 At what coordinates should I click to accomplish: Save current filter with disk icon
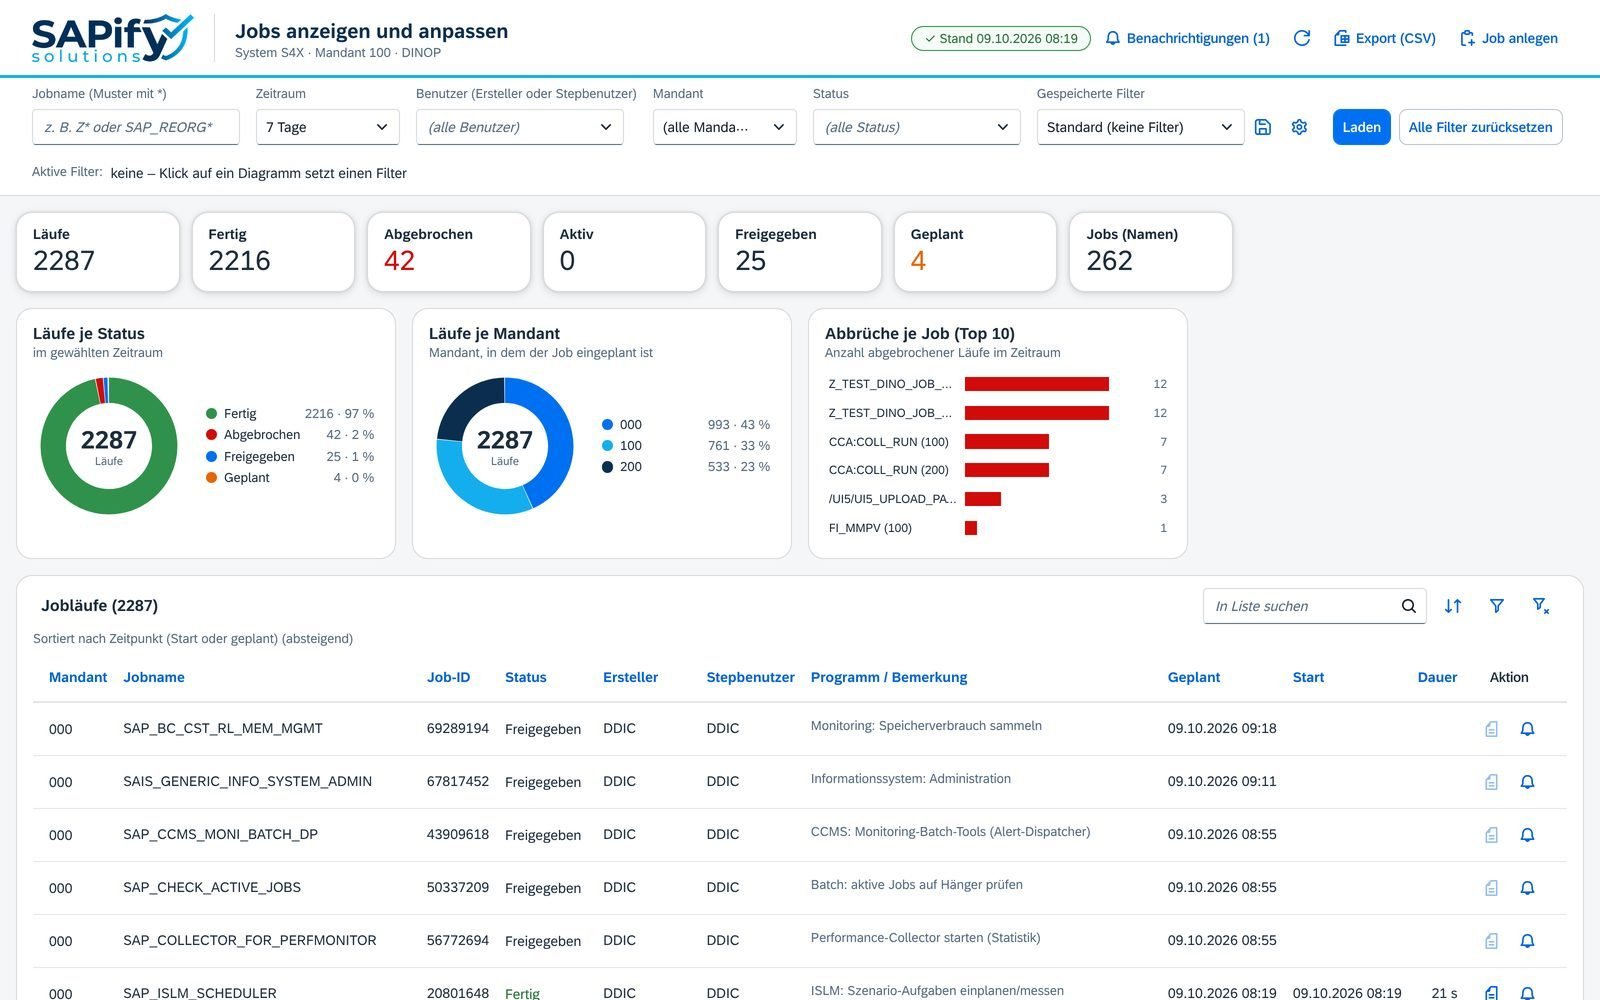[x=1263, y=127]
